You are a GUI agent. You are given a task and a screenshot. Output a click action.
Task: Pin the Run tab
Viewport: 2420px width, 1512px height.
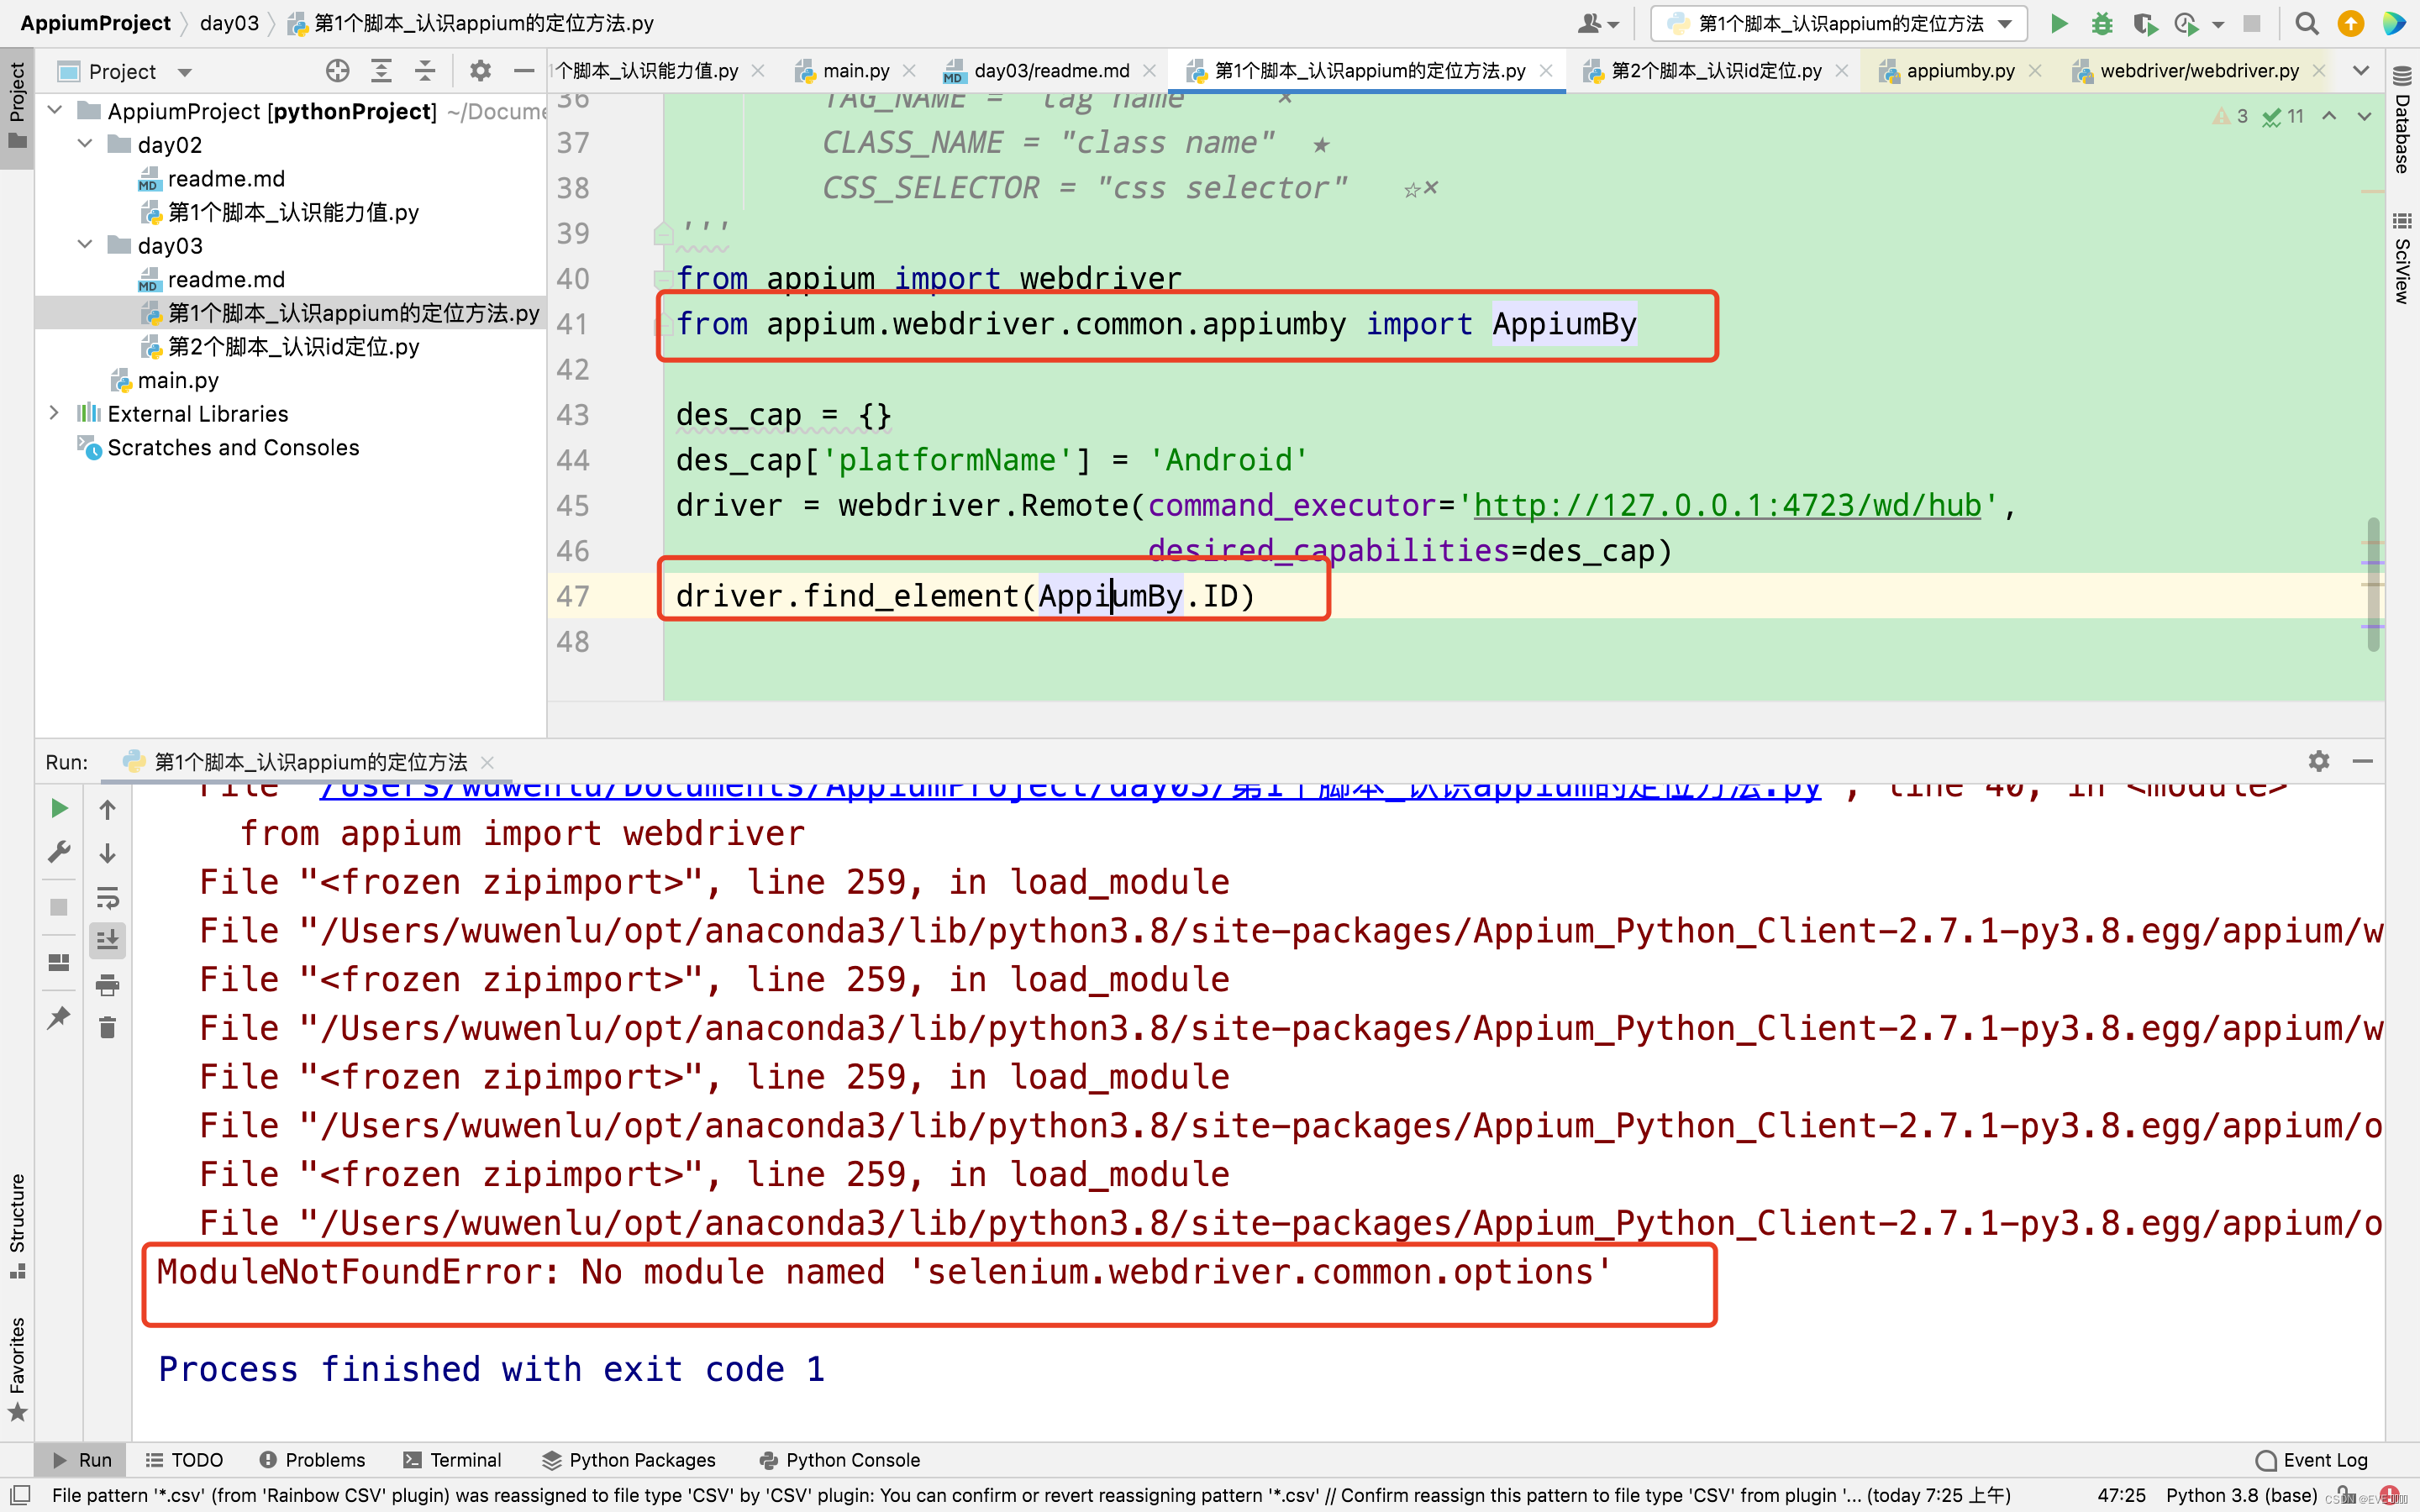pyautogui.click(x=57, y=1017)
